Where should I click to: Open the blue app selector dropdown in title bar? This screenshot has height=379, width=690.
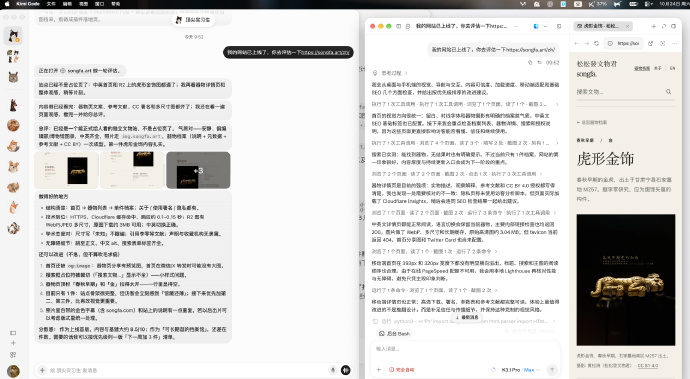tap(540, 26)
